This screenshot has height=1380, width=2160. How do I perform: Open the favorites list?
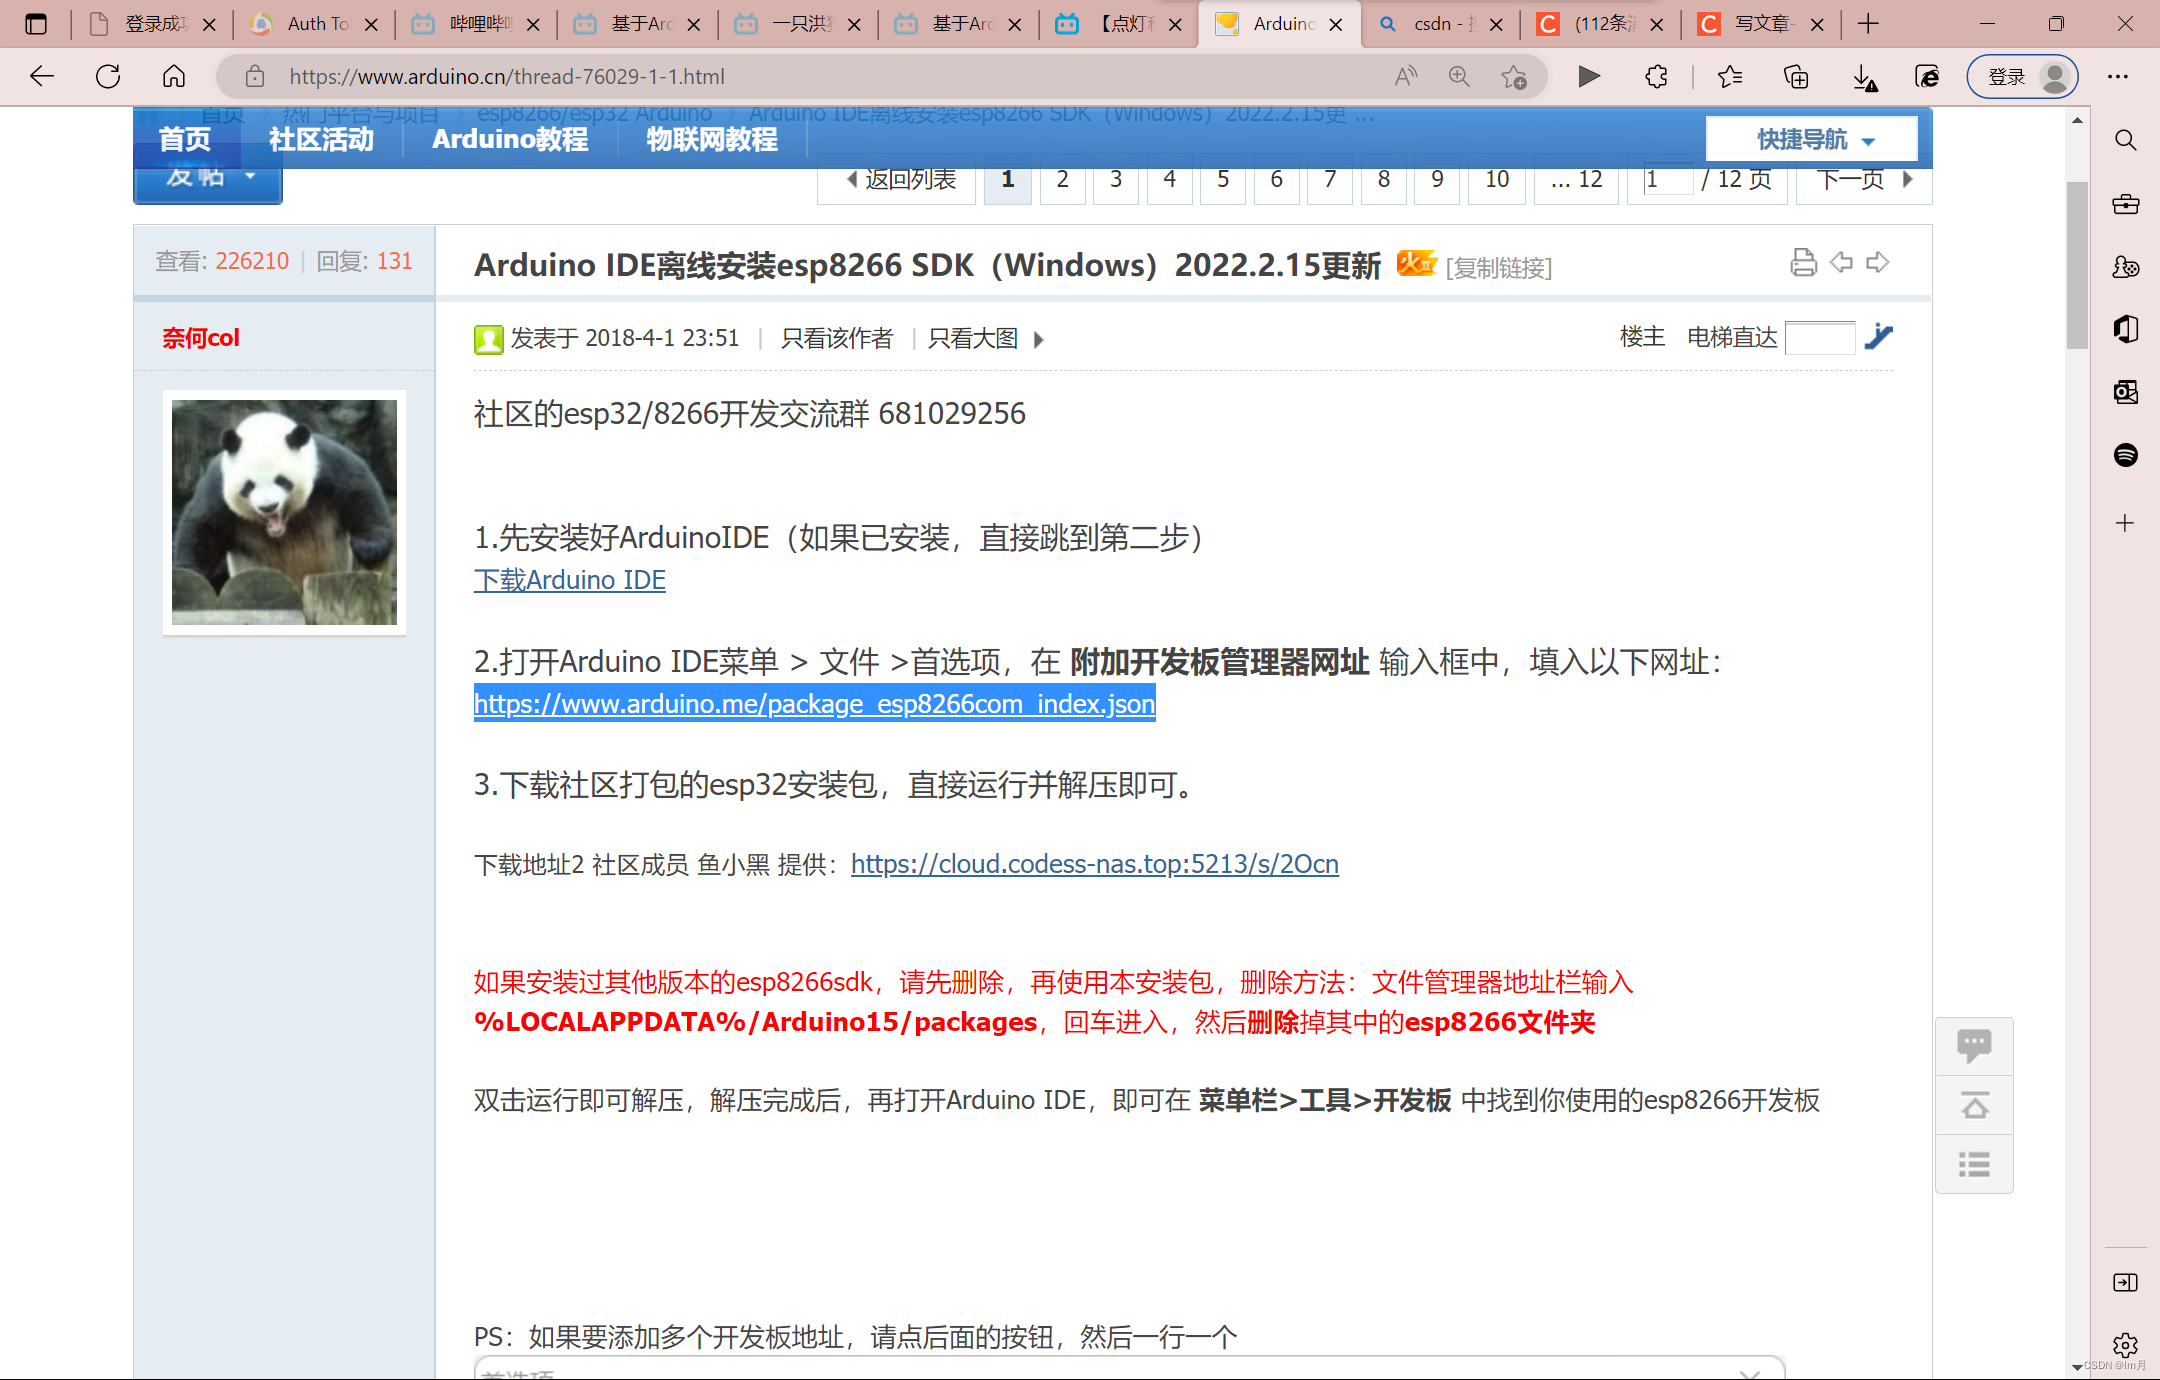[x=1729, y=77]
